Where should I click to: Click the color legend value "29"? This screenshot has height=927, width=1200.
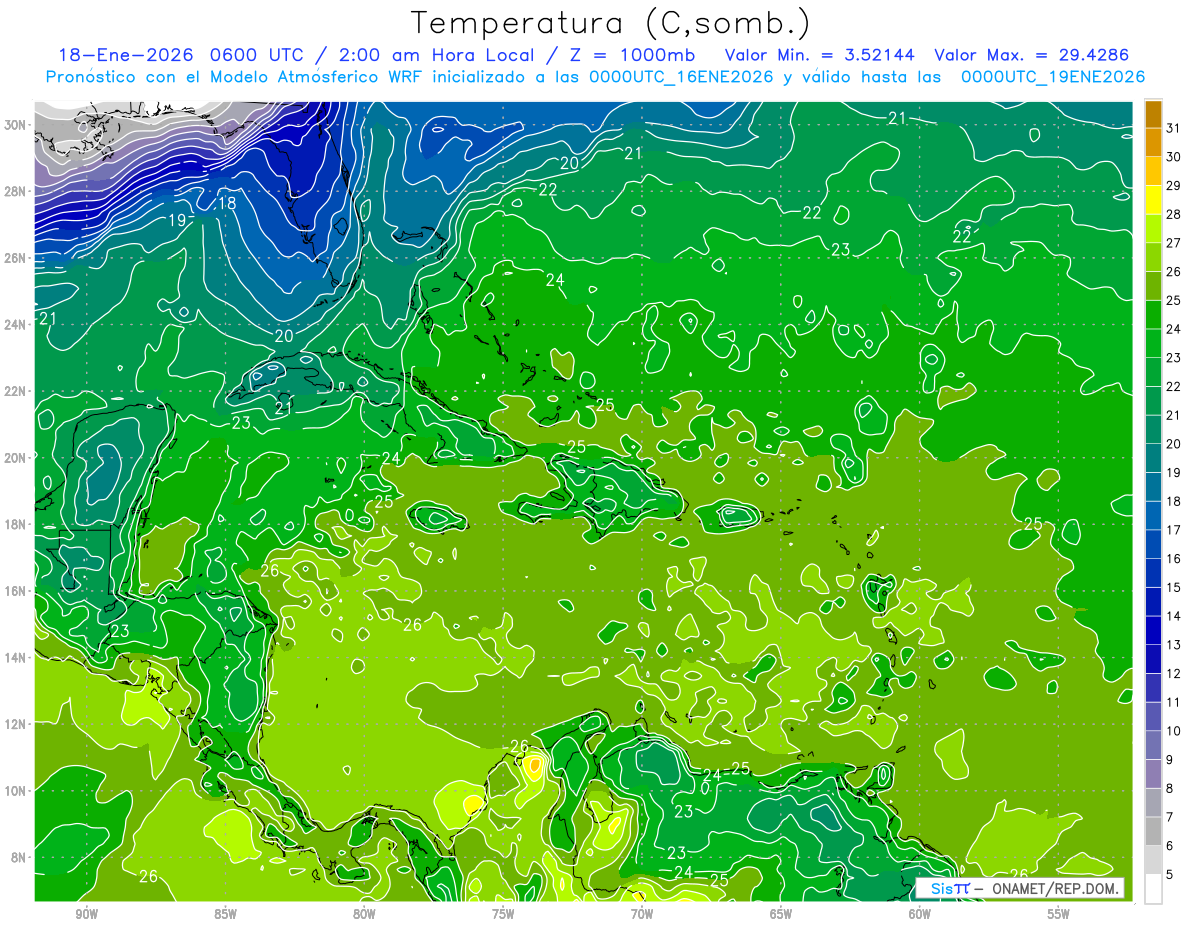click(1174, 185)
